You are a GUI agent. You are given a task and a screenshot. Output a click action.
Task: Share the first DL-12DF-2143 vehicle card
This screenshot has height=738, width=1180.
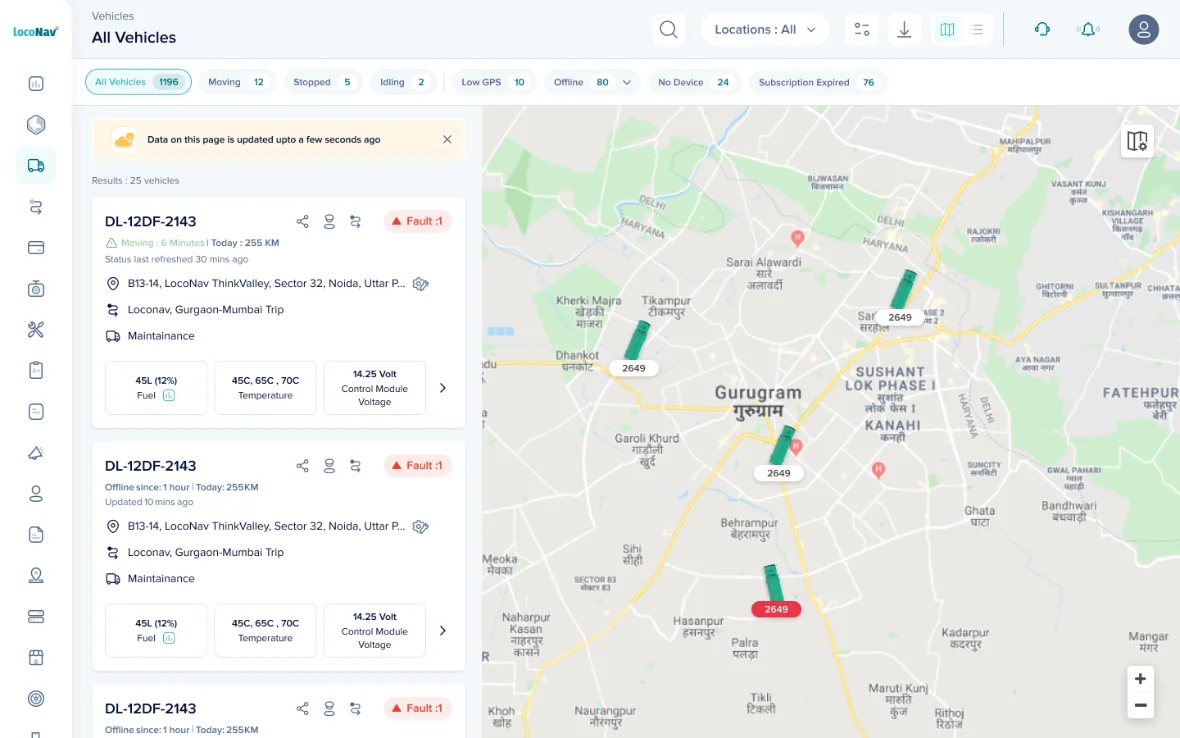click(x=303, y=221)
